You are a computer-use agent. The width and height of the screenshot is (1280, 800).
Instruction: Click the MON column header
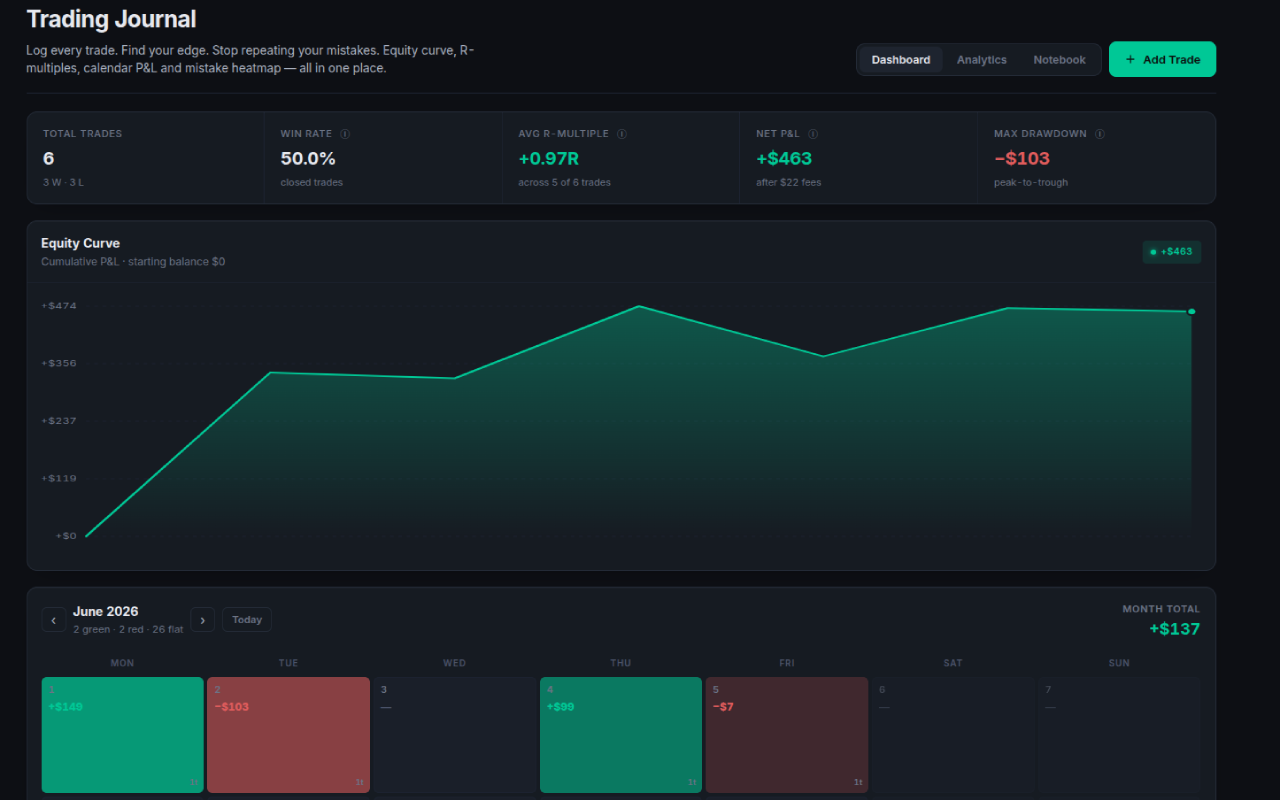point(122,663)
